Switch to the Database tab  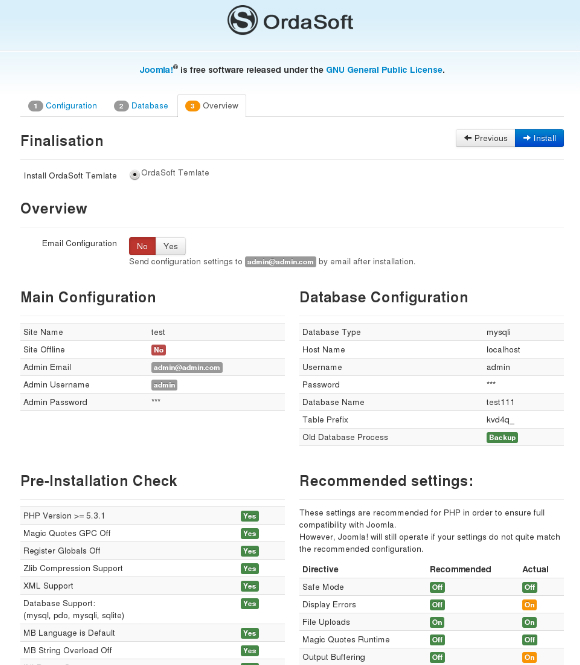[x=141, y=106]
